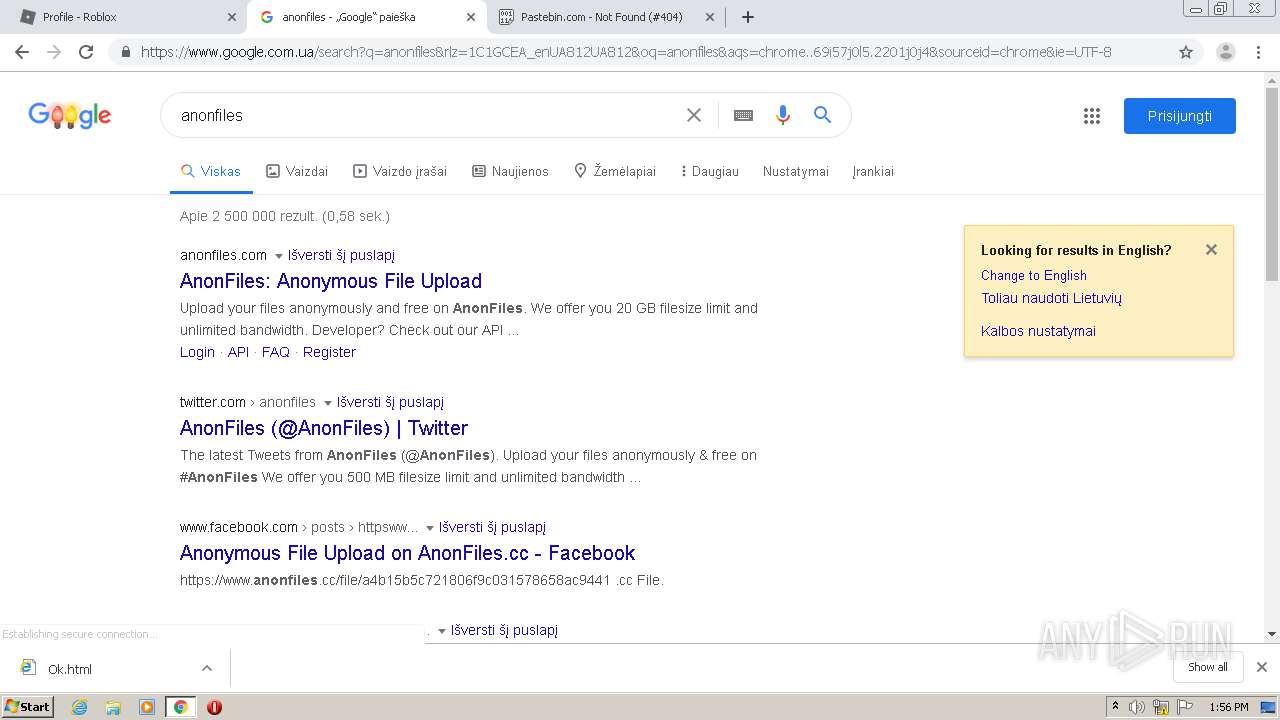The height and width of the screenshot is (720, 1280).
Task: Launch the media player taskbar icon
Action: point(147,707)
